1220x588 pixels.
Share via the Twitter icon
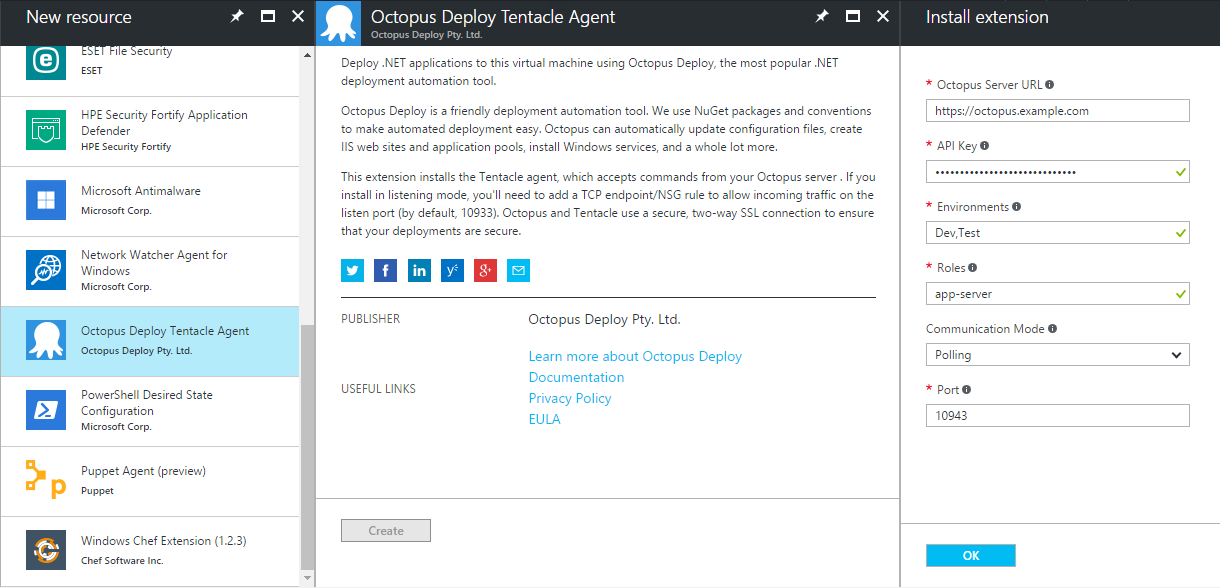[352, 270]
